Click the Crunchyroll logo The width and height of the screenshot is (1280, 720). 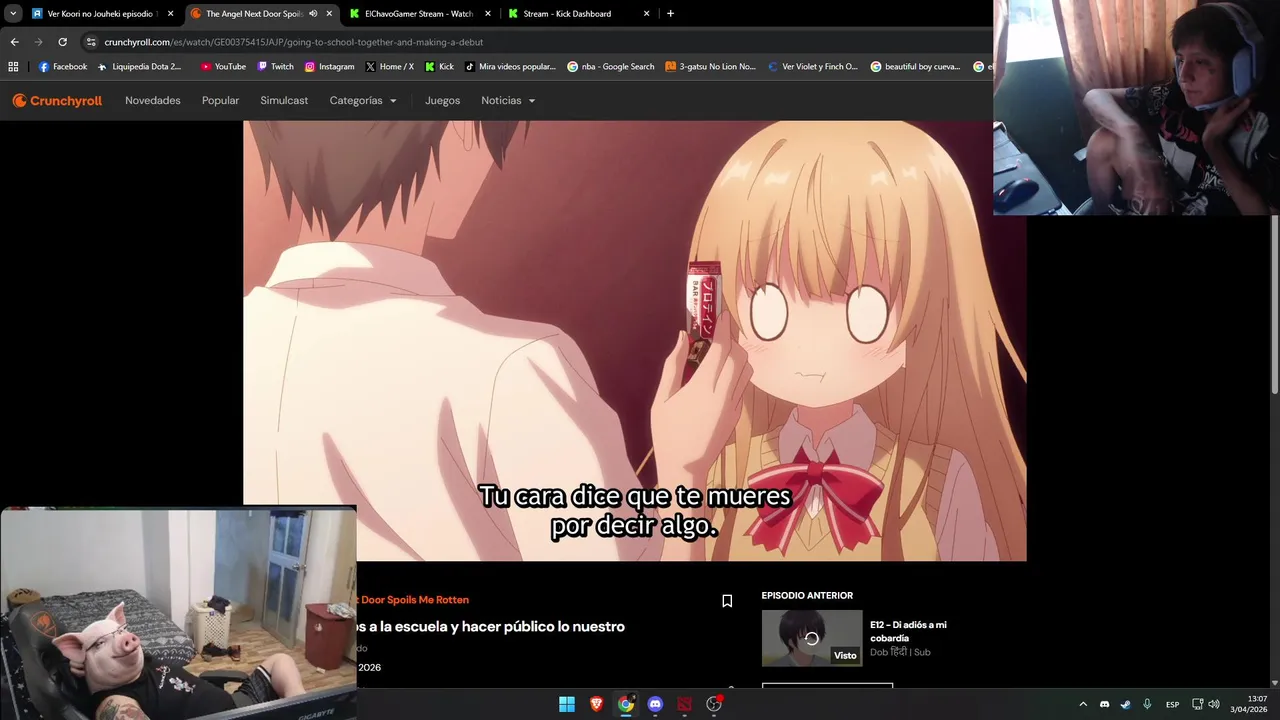point(57,101)
